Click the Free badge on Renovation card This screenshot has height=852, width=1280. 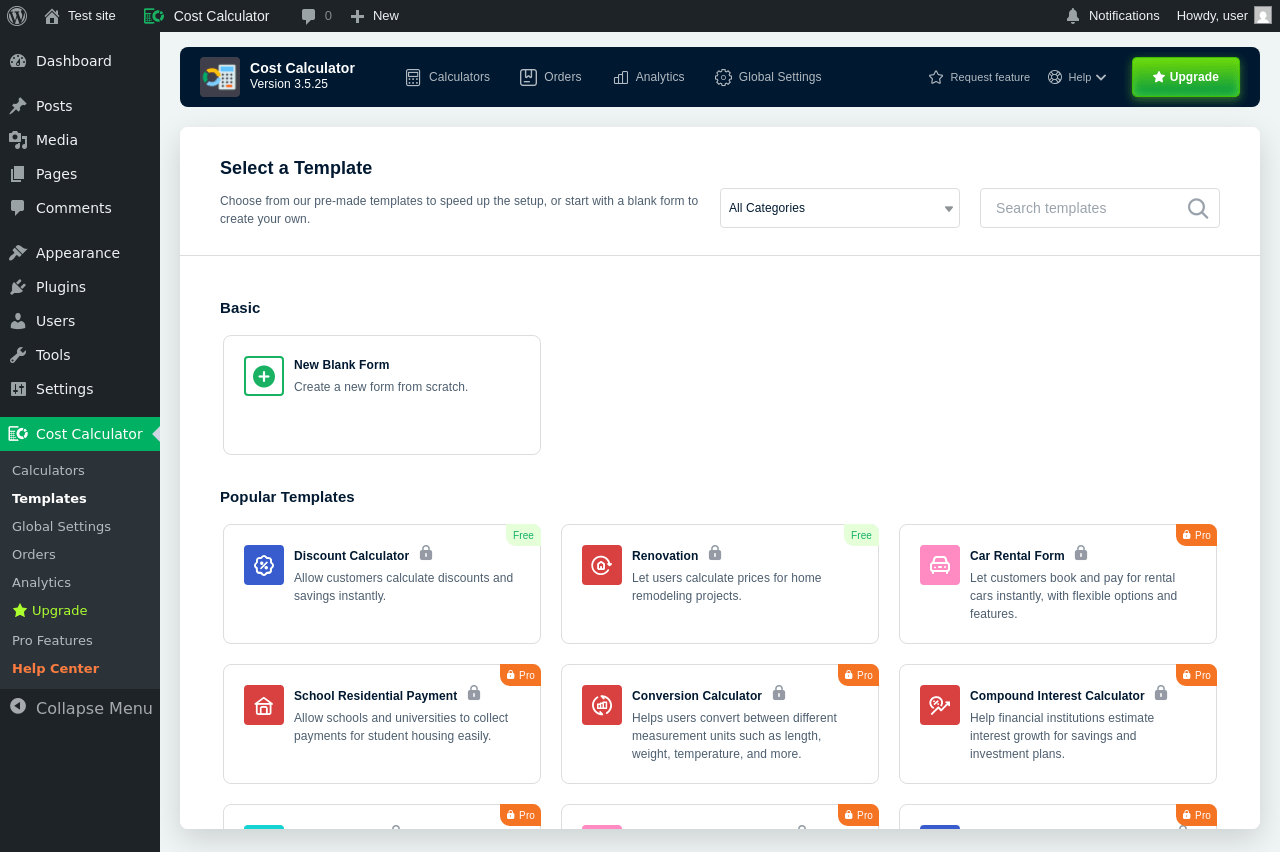(x=861, y=535)
